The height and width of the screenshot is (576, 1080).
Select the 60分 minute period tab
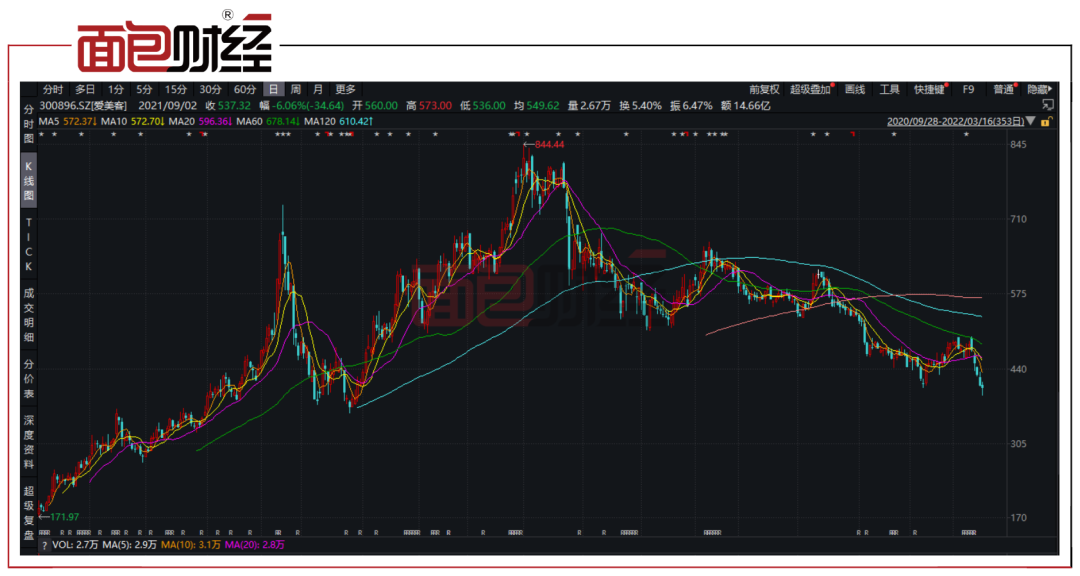[x=245, y=89]
